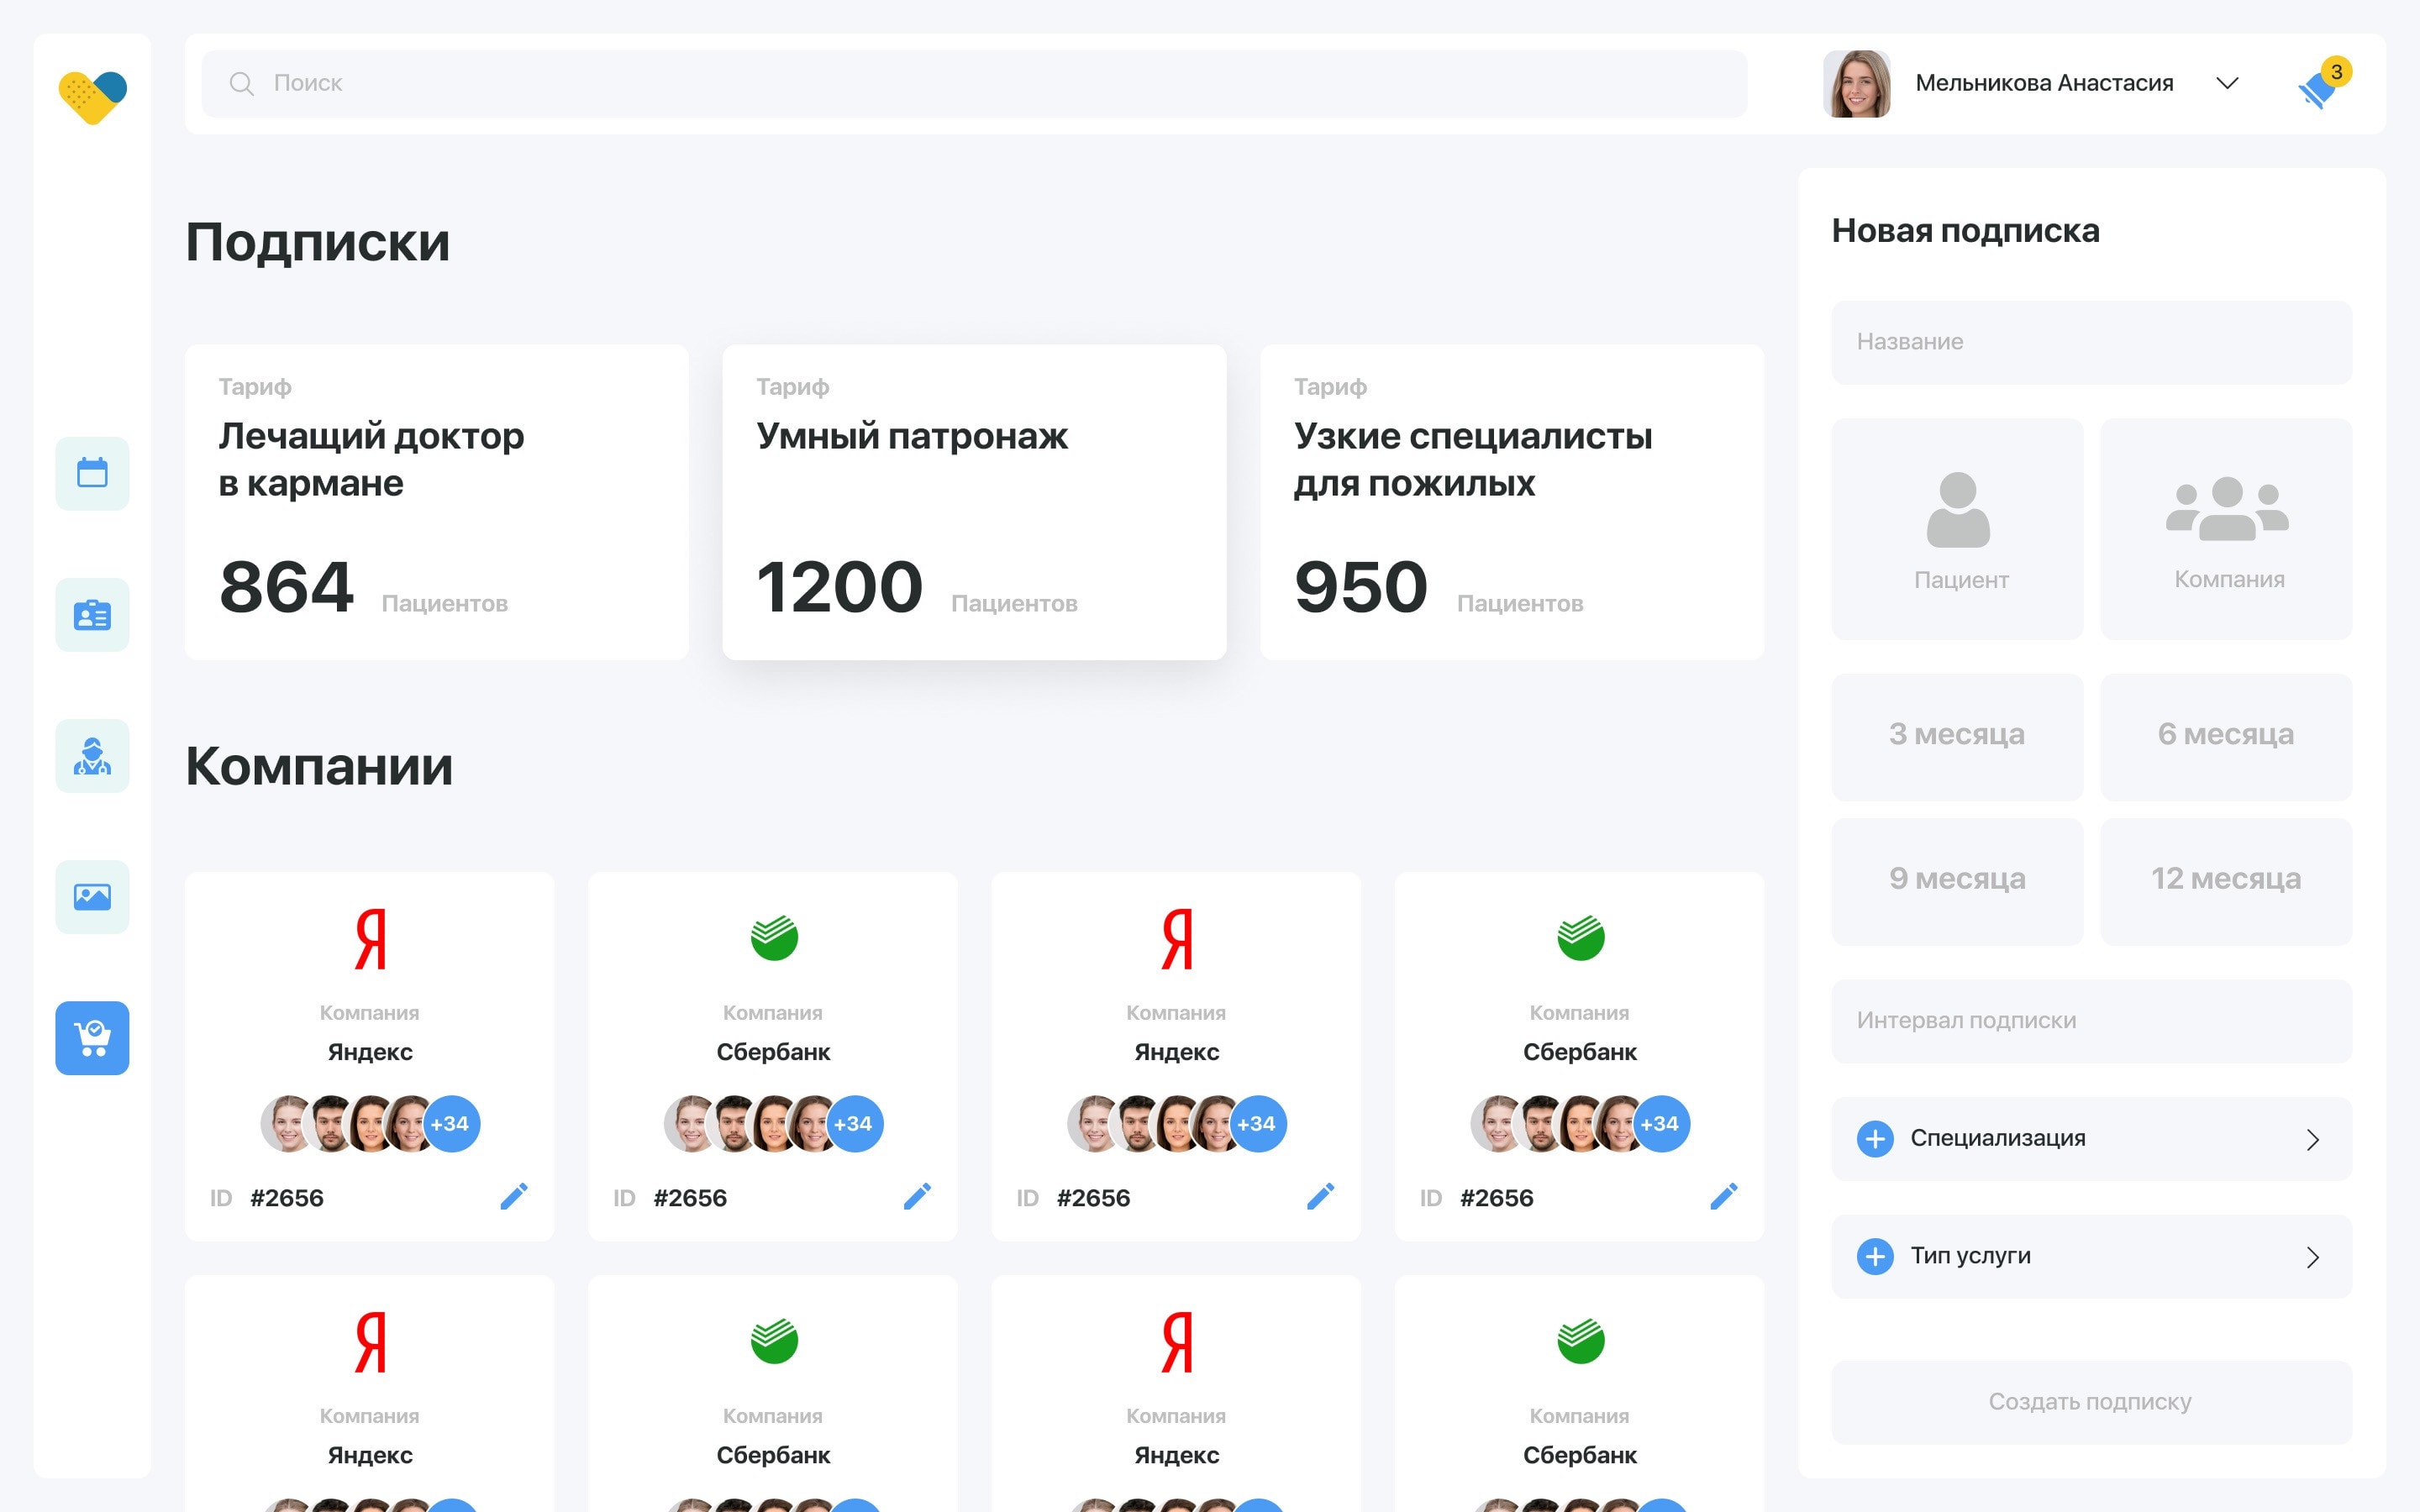Select the Умный патронаж tariff card
This screenshot has height=1512, width=2420.
pos(974,502)
